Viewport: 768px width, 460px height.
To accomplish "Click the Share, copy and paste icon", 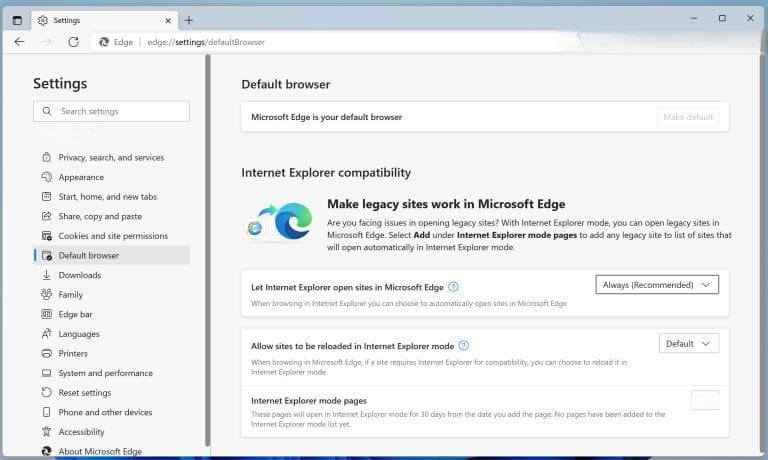I will coord(47,216).
